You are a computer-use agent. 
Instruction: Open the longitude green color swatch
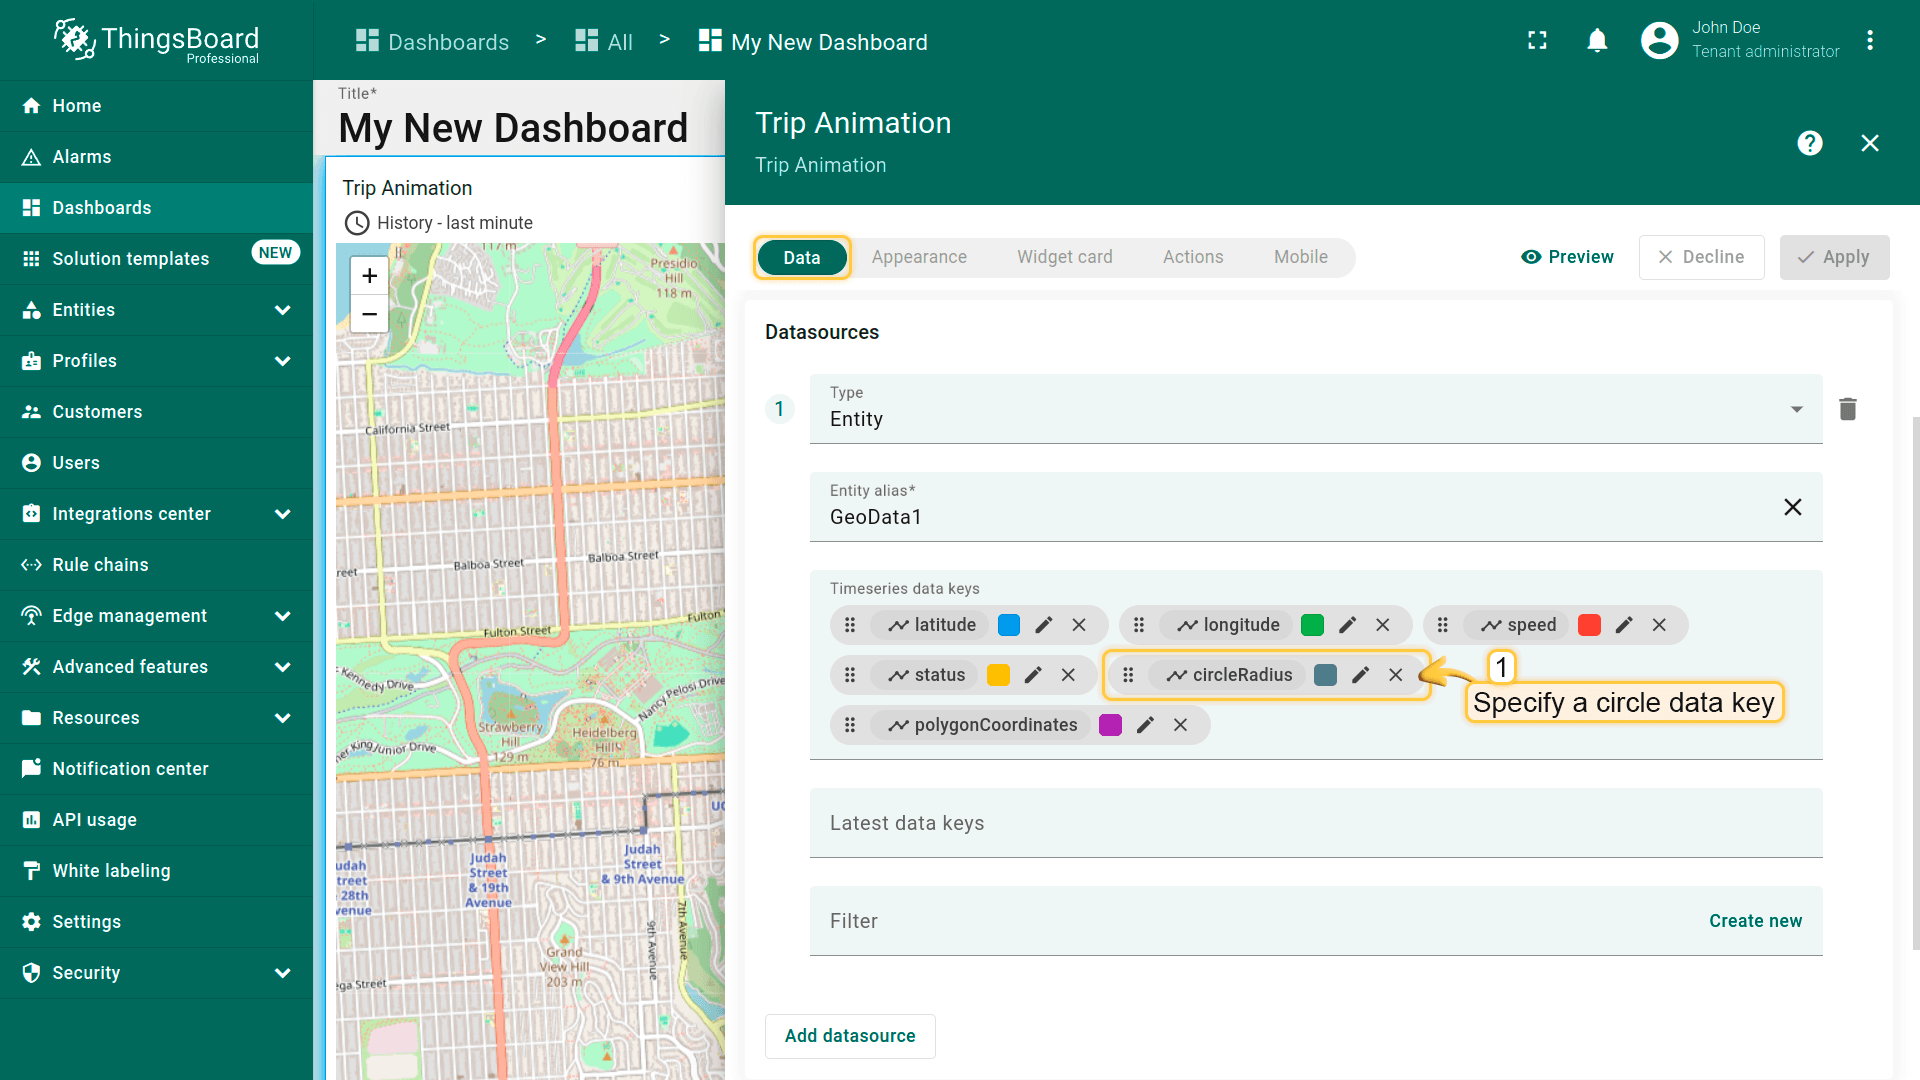click(1312, 625)
